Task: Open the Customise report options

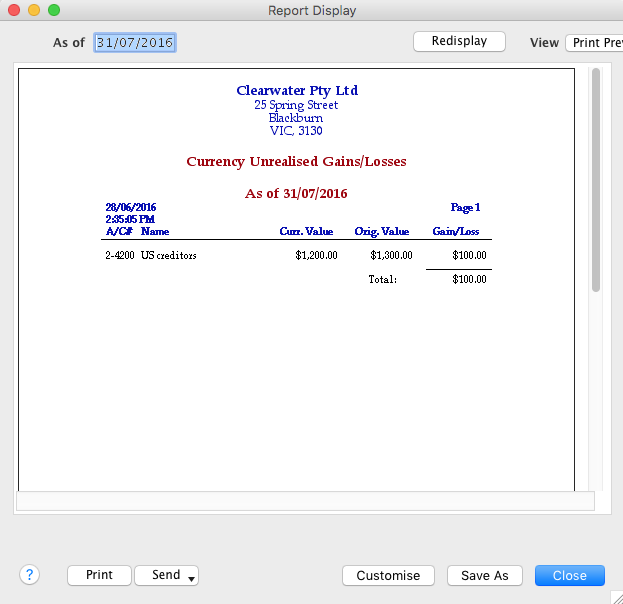Action: tap(388, 575)
